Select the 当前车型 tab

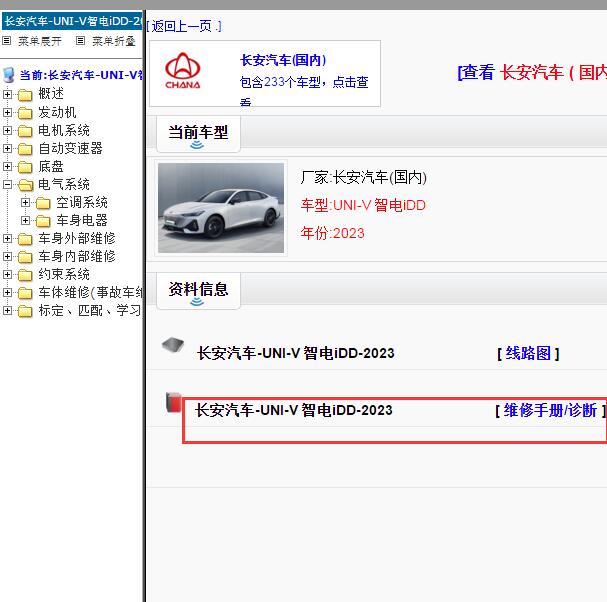click(198, 134)
